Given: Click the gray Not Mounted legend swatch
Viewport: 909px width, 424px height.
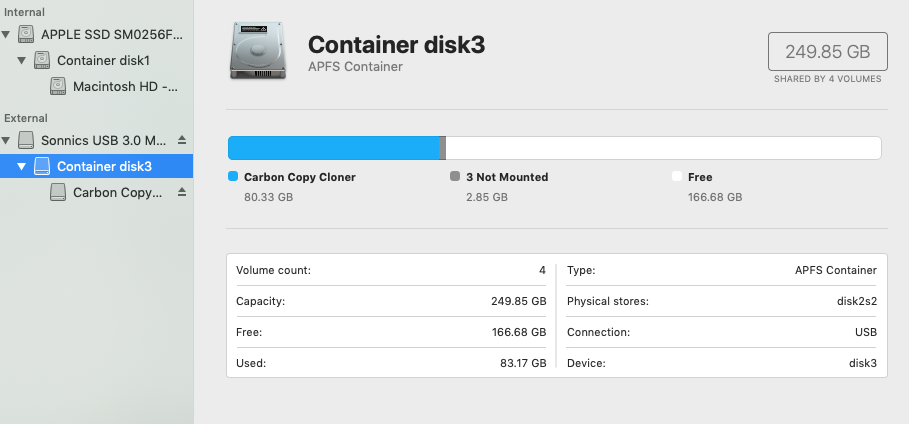Looking at the screenshot, I should tap(455, 177).
